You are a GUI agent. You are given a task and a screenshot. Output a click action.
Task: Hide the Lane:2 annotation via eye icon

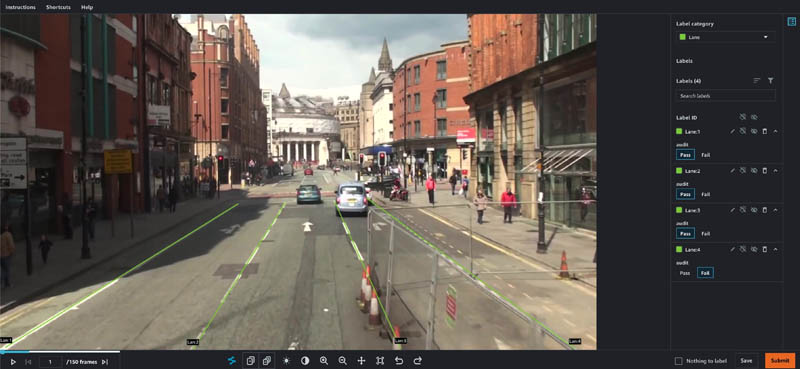[754, 170]
